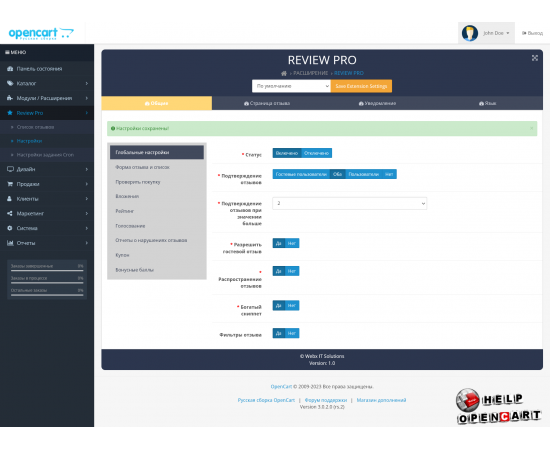Viewport: 550px width, 450px height.
Task: Click the John Doe avatar image
Action: pos(470,33)
